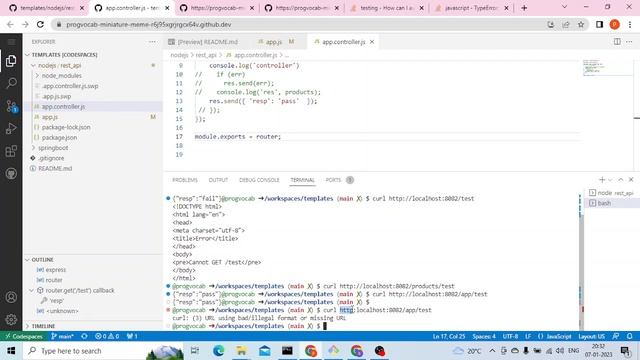This screenshot has height=360, width=640.
Task: Maximize the terminal panel size
Action: 620,180
